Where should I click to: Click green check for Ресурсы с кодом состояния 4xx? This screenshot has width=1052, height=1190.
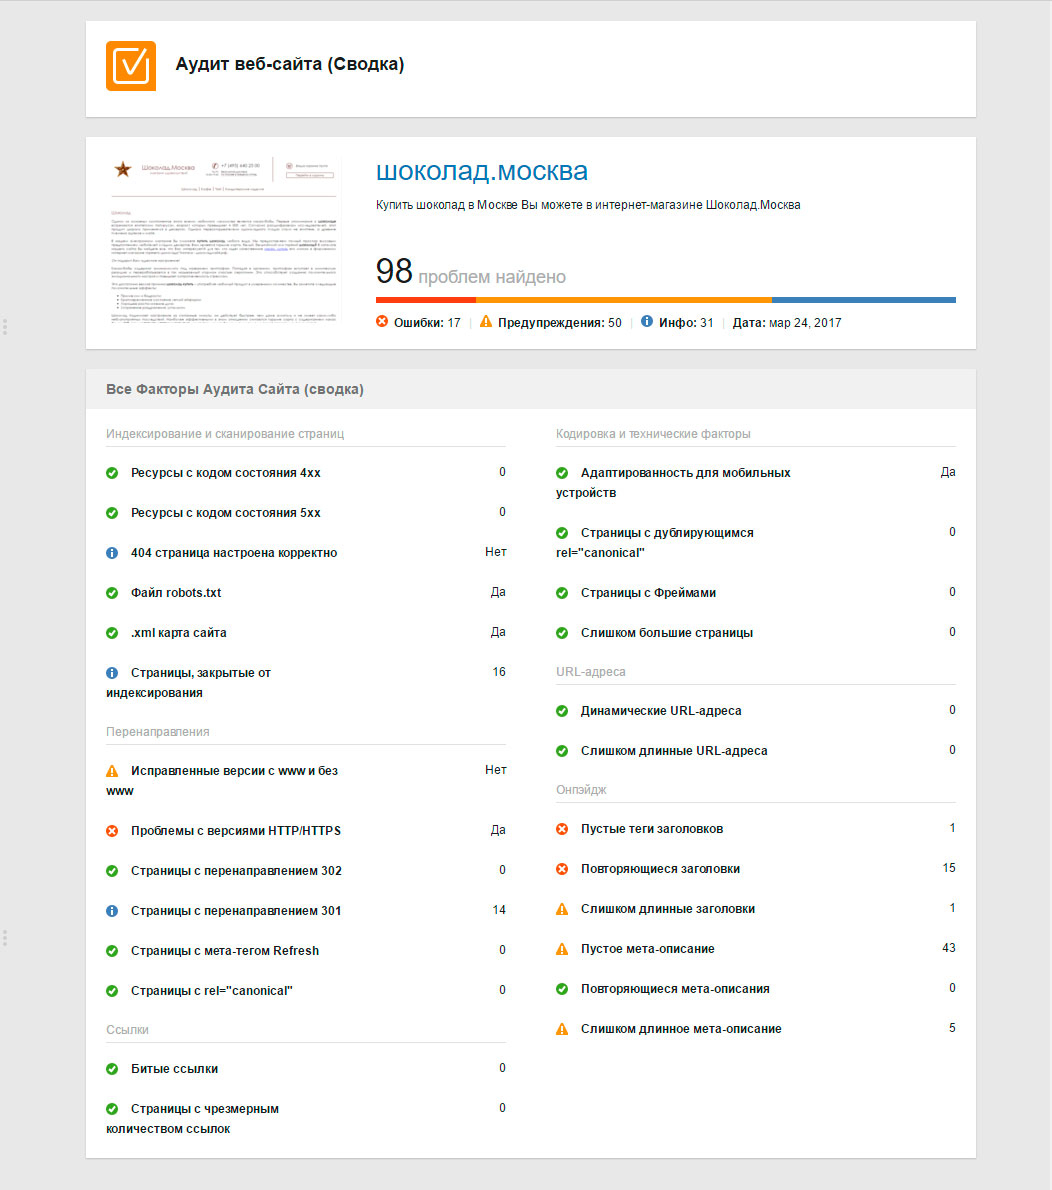tap(112, 473)
